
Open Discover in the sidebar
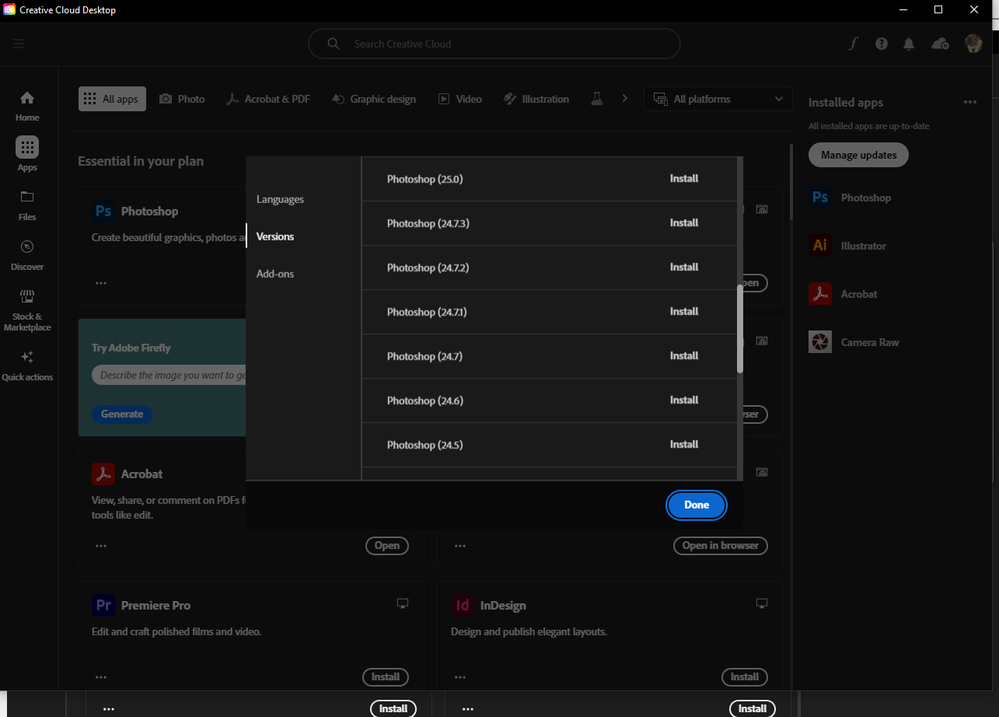pyautogui.click(x=27, y=255)
